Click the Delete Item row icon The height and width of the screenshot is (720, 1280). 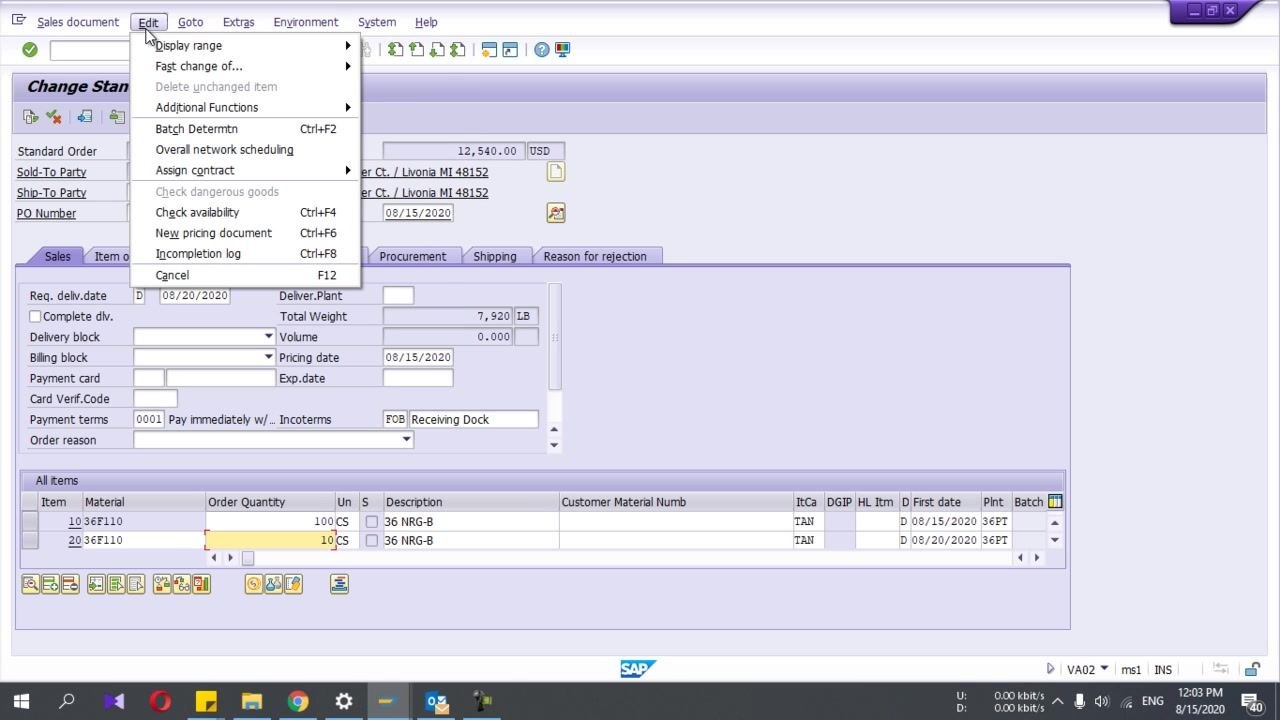70,584
